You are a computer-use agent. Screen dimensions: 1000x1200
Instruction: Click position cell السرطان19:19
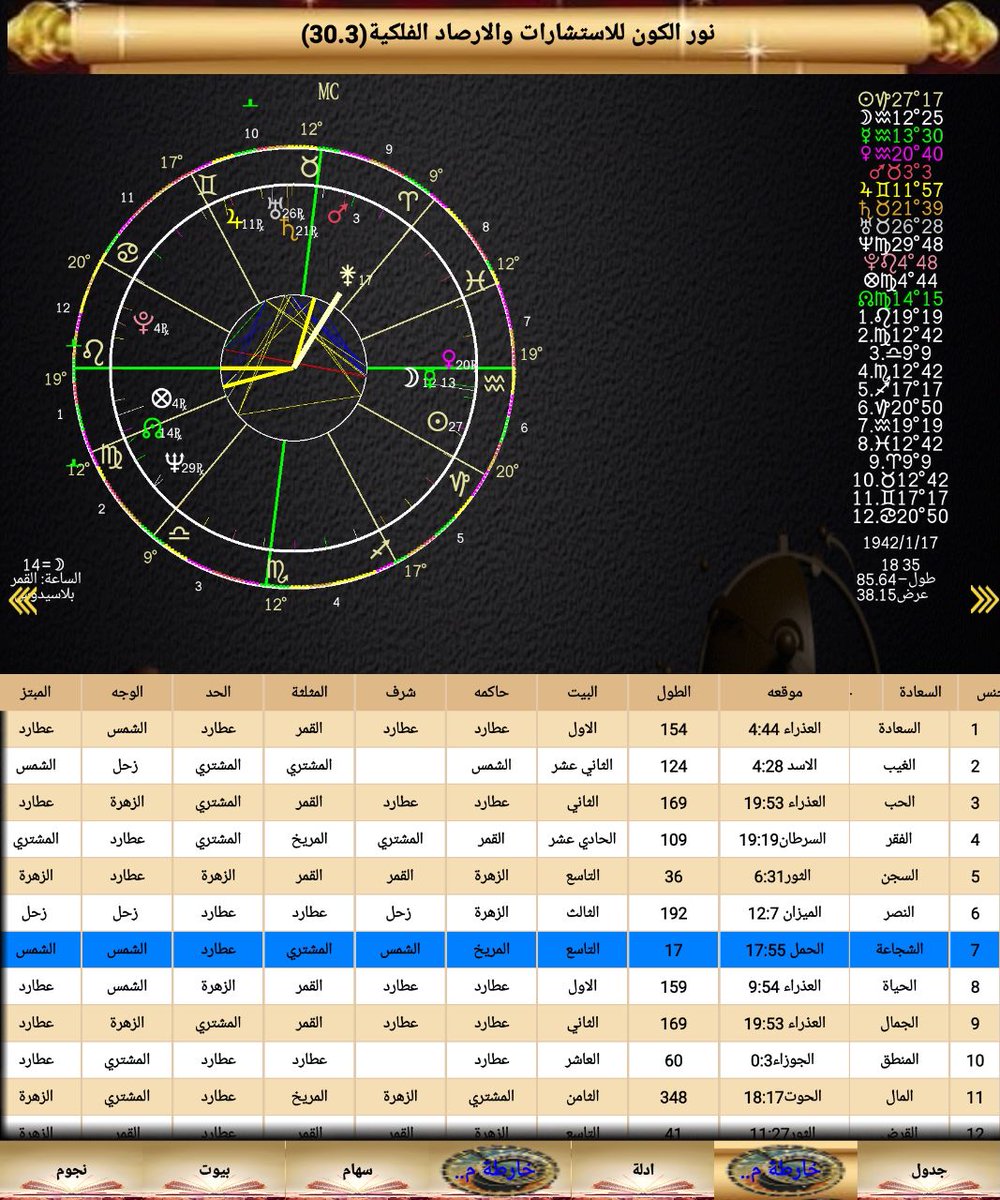point(785,840)
